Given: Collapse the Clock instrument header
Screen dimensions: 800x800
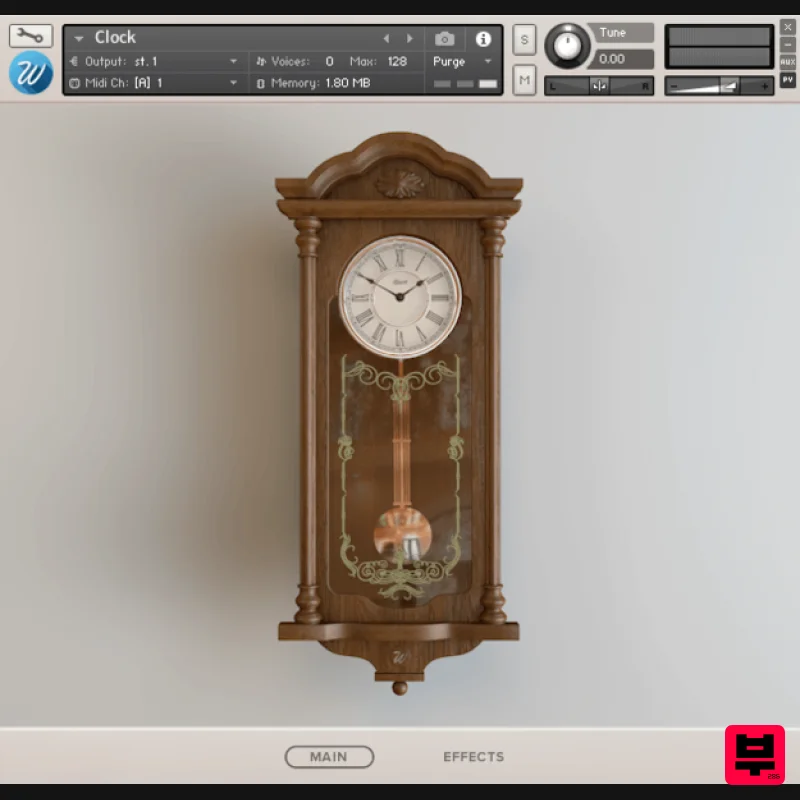Looking at the screenshot, I should [78, 37].
